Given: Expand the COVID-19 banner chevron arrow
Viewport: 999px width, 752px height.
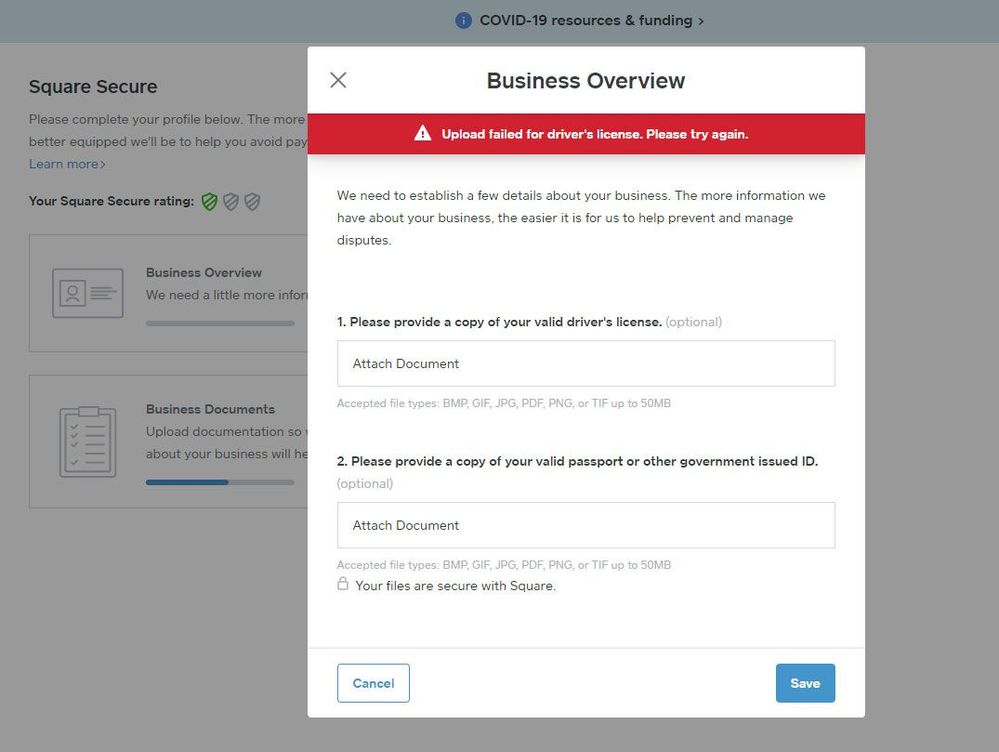Looking at the screenshot, I should coord(701,21).
